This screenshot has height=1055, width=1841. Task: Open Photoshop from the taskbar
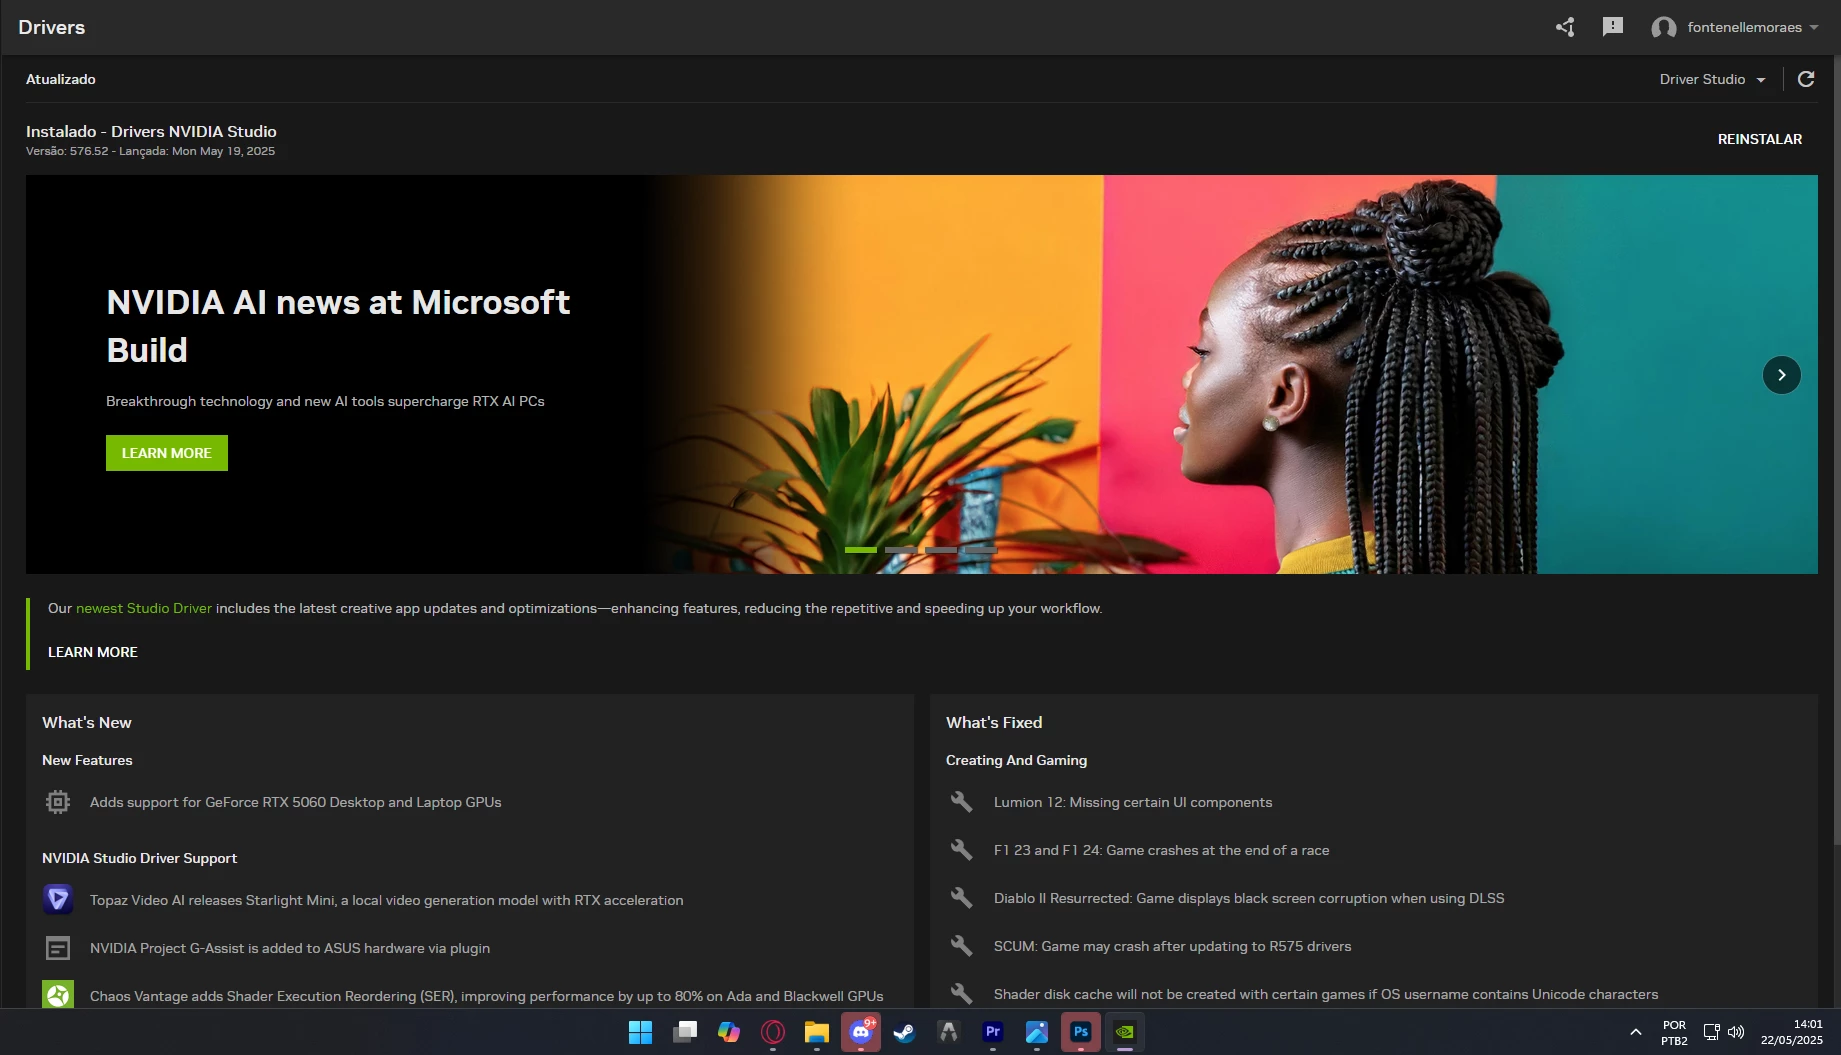tap(1081, 1032)
